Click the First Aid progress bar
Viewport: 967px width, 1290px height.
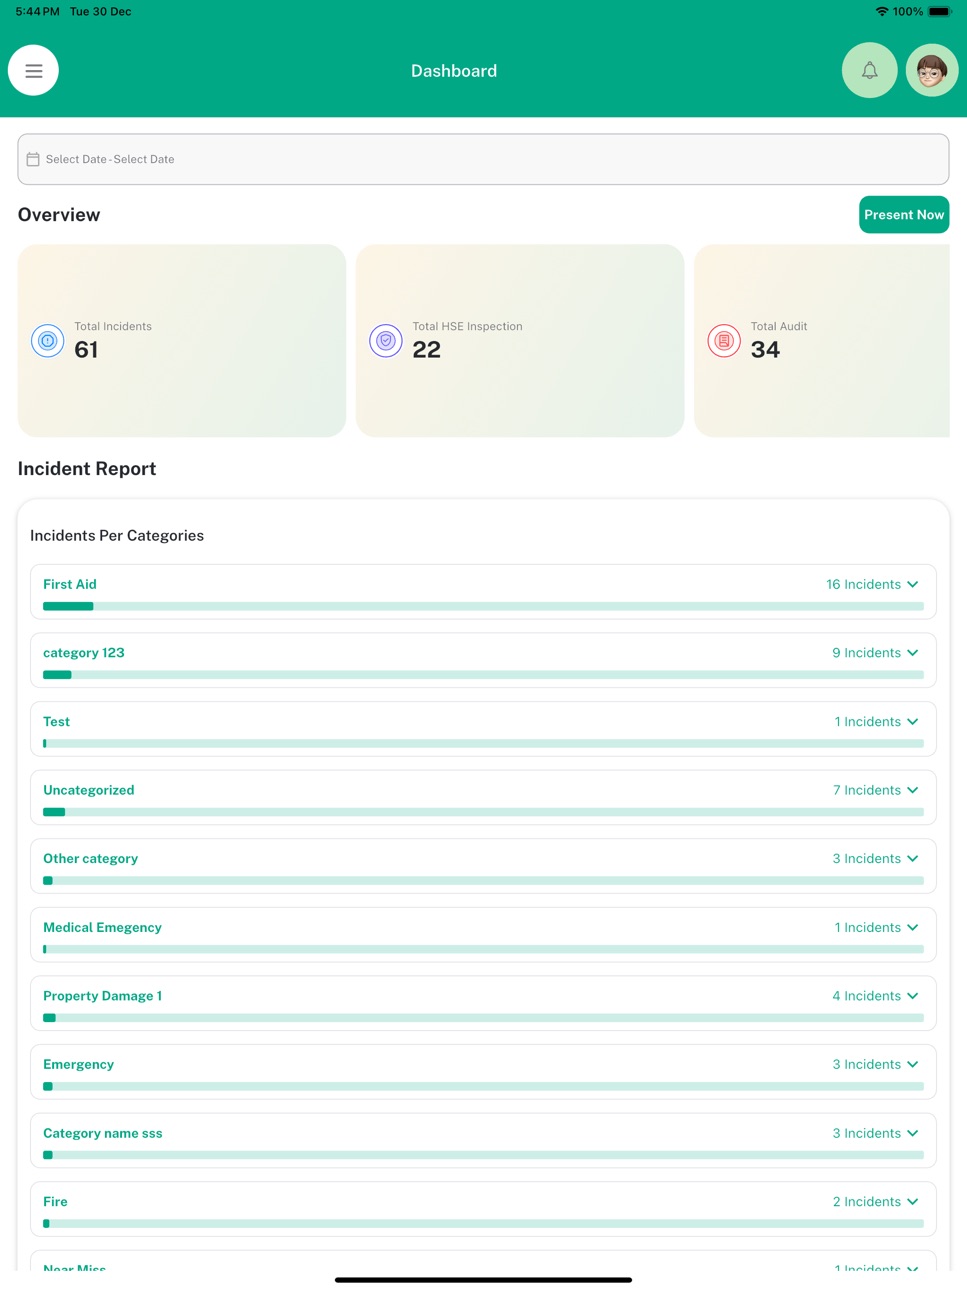(x=483, y=606)
